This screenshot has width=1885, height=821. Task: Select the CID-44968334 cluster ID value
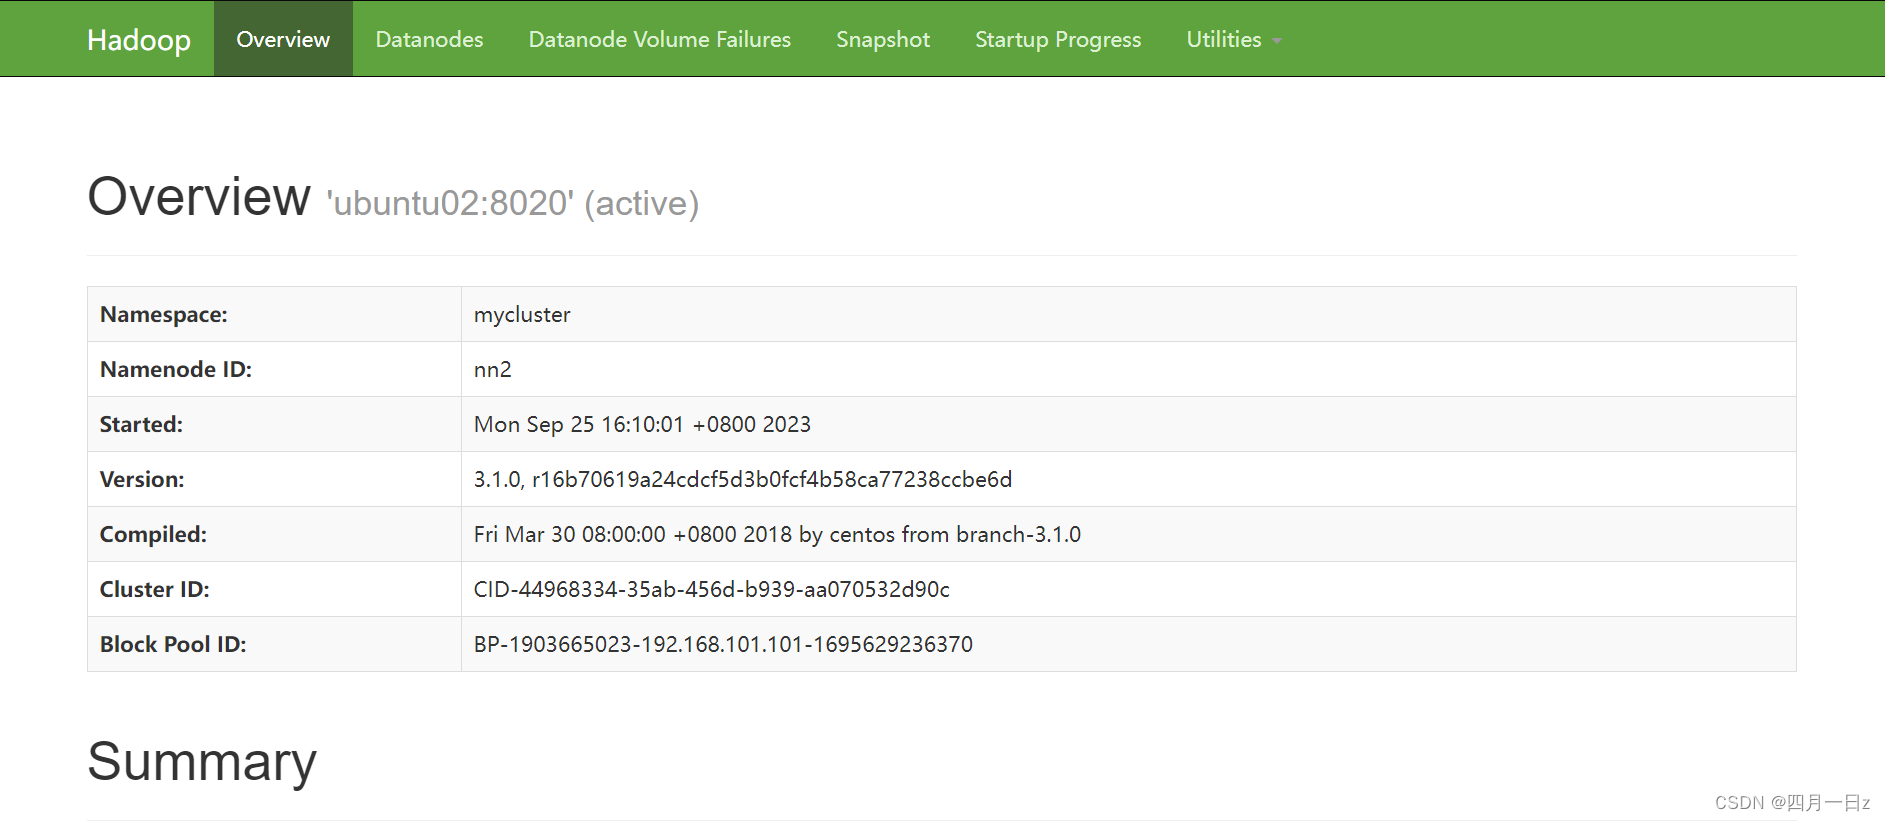pos(712,589)
